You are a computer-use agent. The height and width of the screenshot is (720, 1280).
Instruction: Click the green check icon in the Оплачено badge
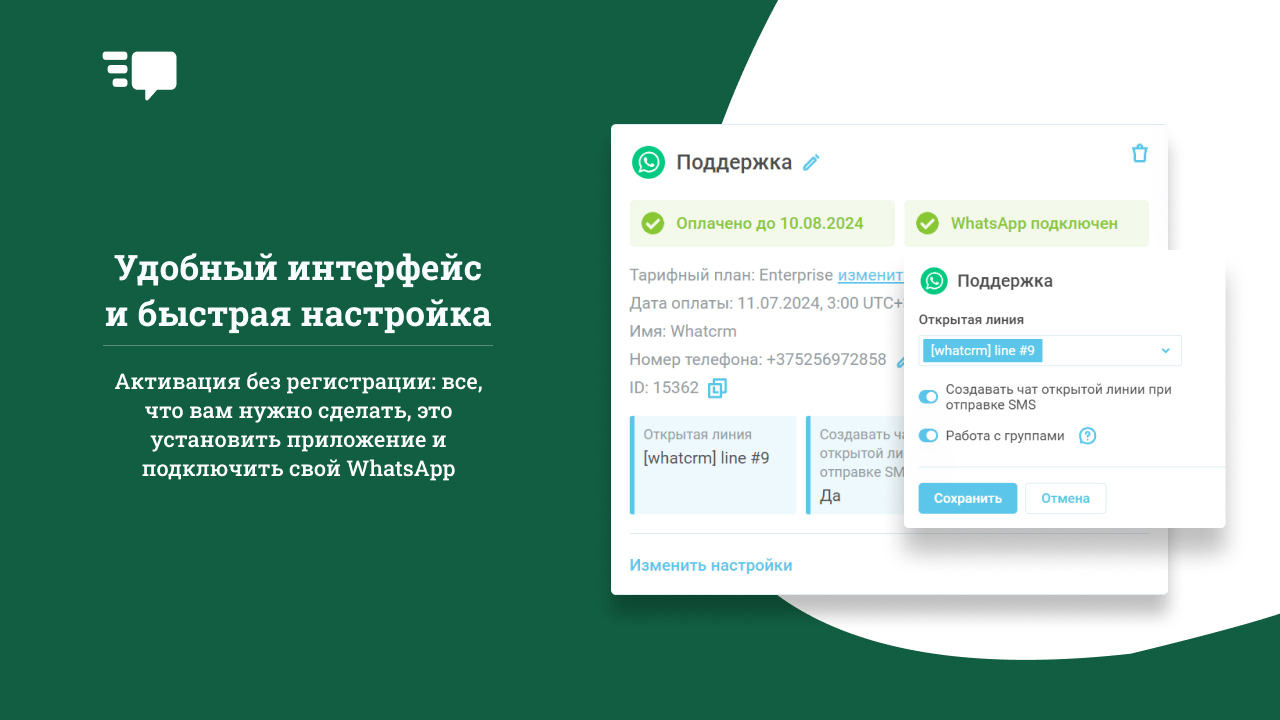point(653,223)
